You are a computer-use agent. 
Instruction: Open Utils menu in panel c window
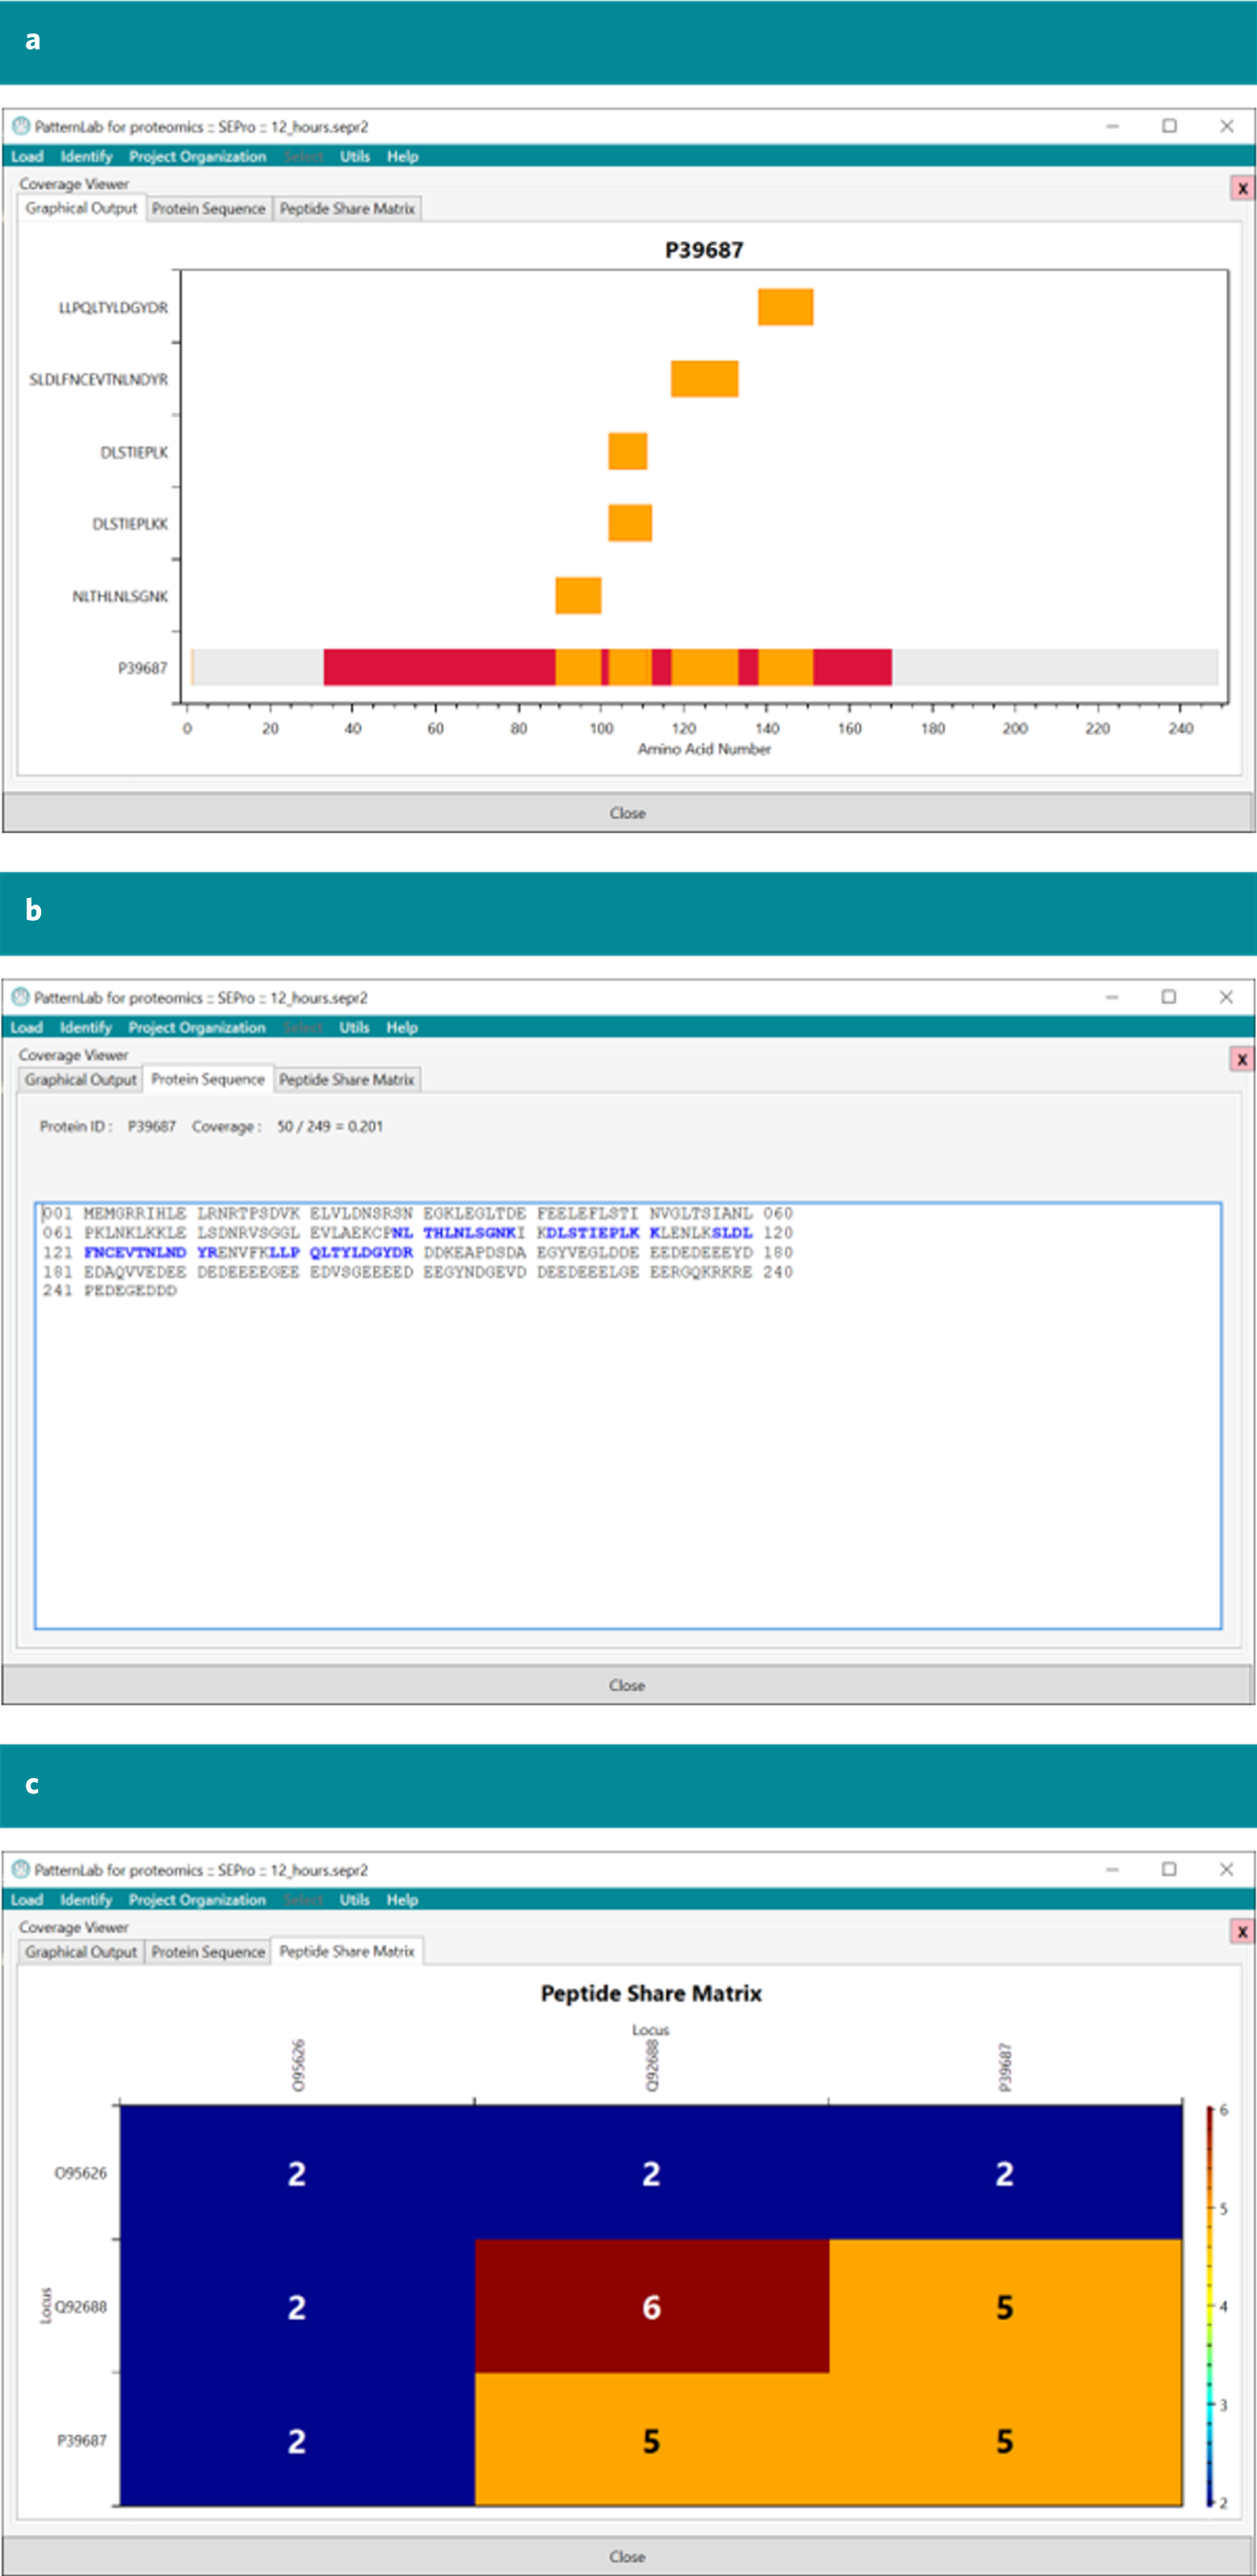[353, 1900]
